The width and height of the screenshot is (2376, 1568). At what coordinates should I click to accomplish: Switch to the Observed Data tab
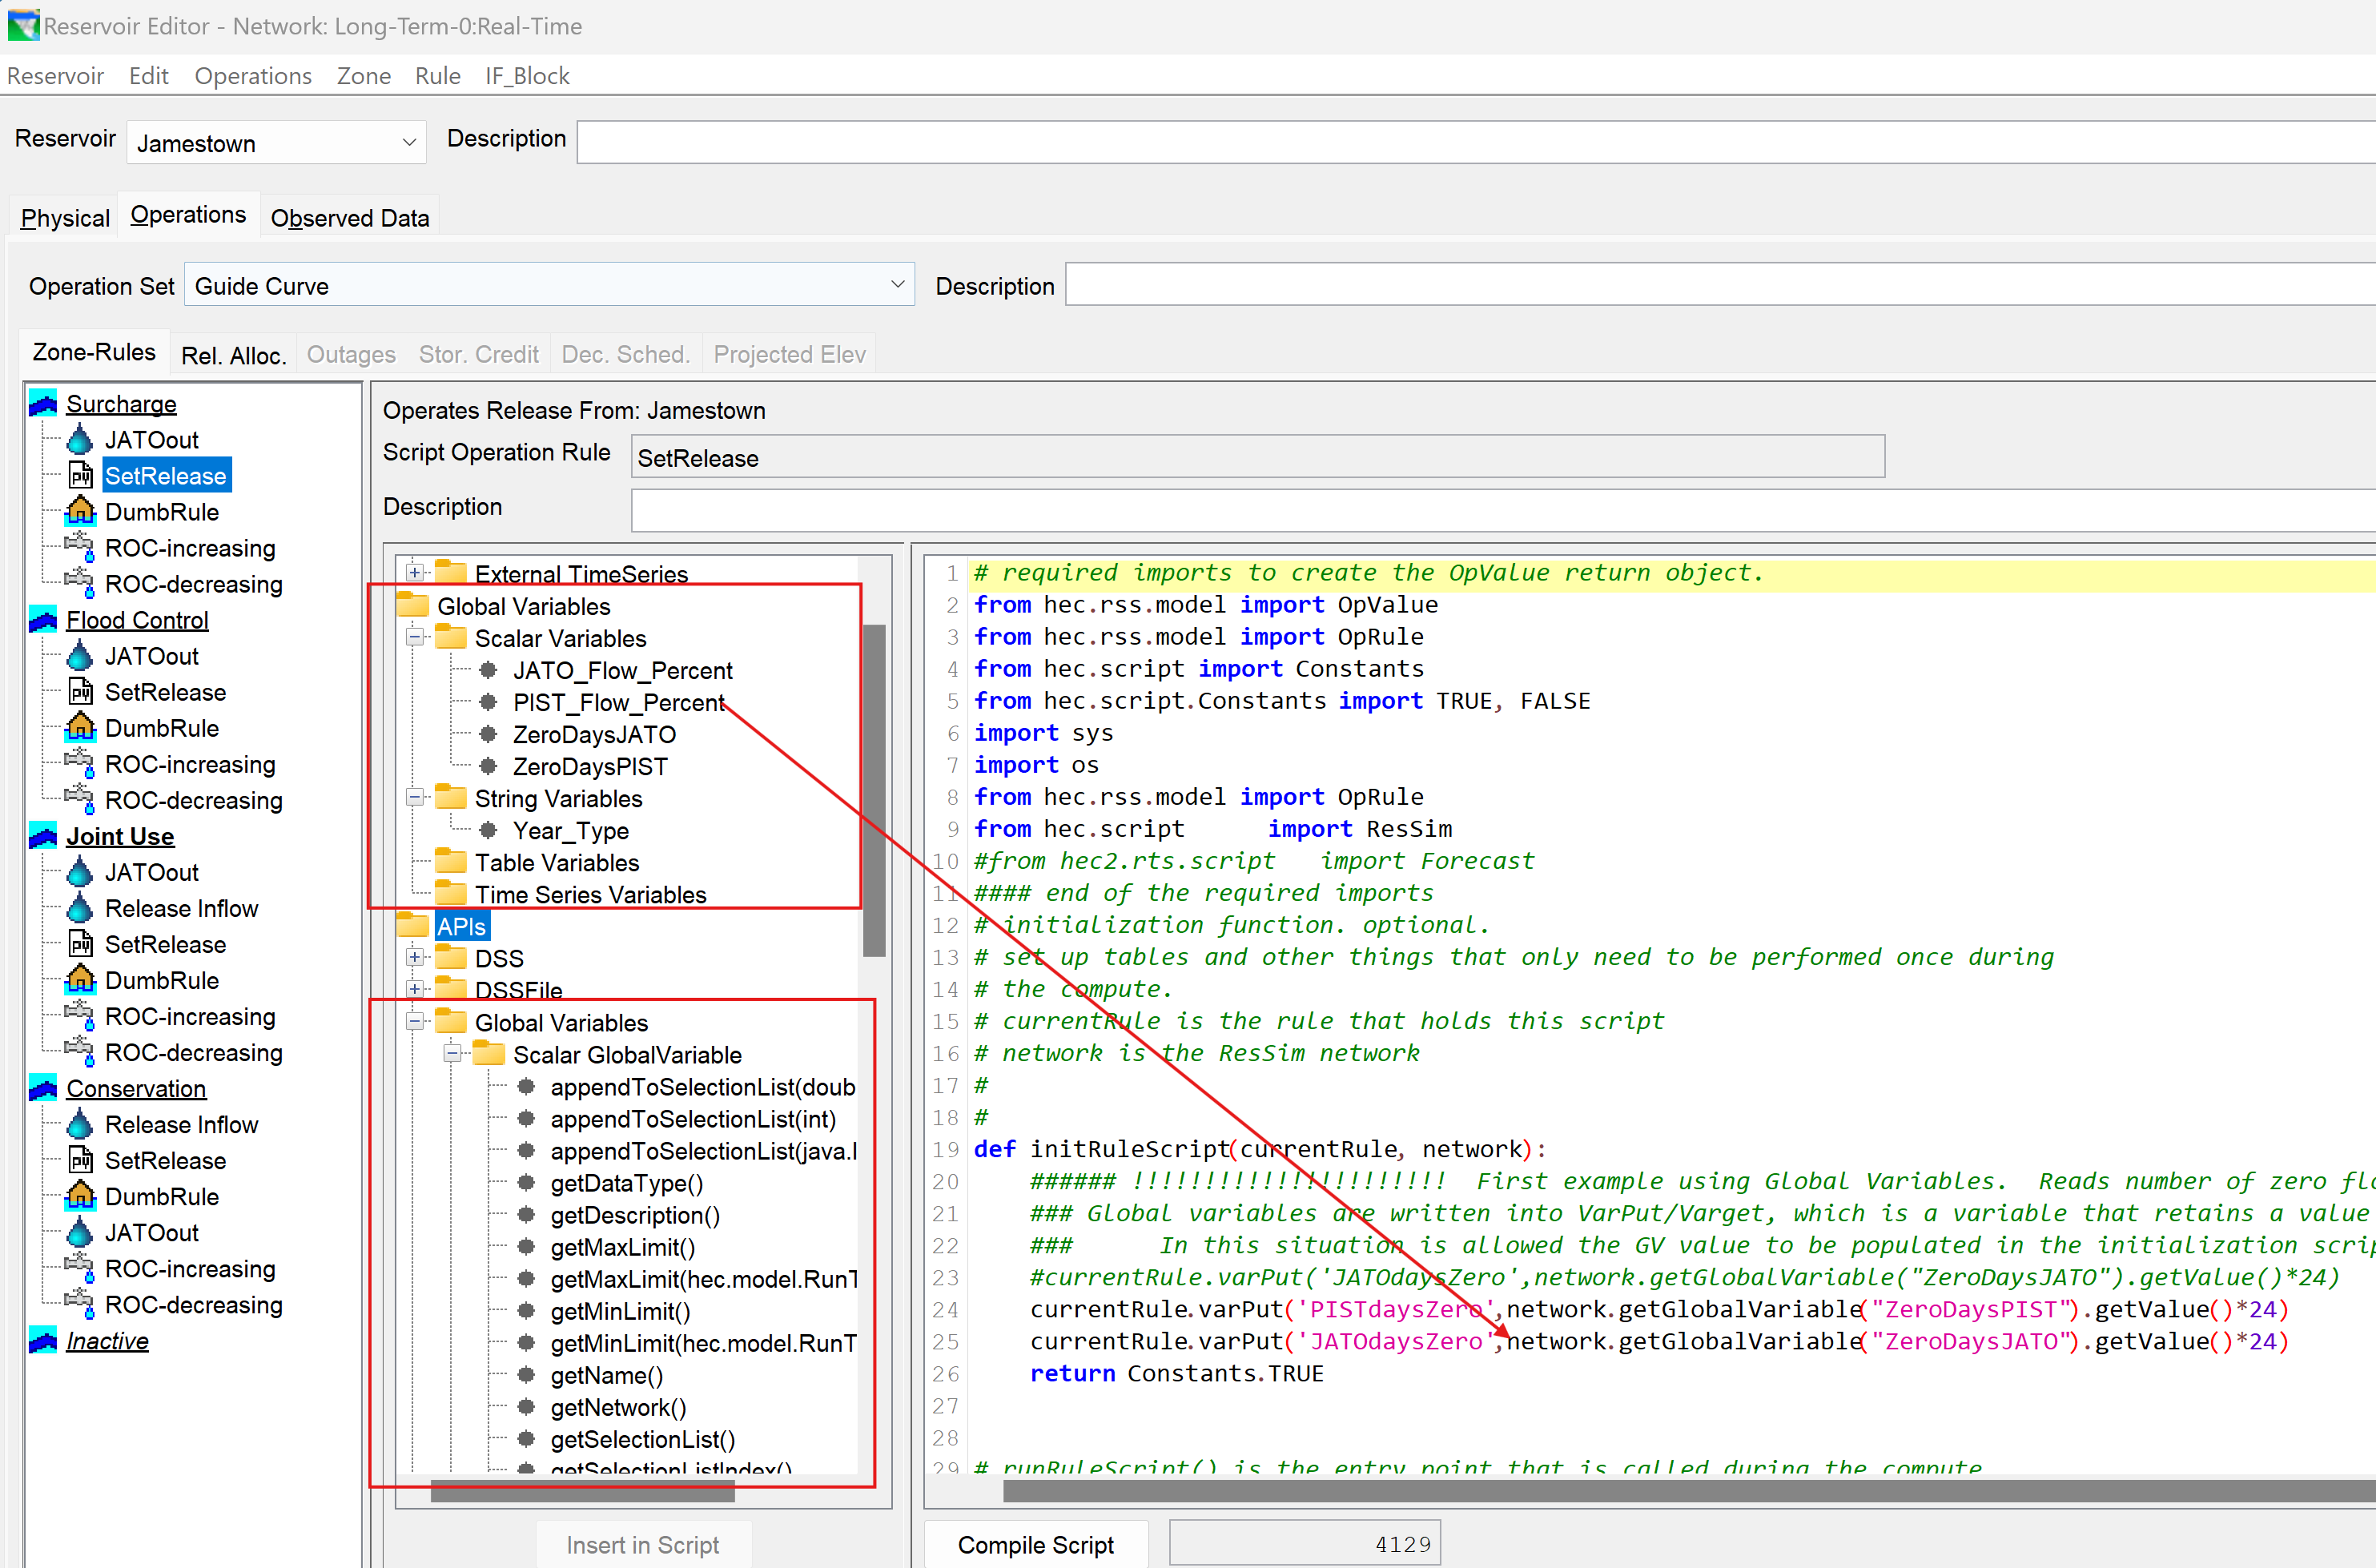[349, 217]
